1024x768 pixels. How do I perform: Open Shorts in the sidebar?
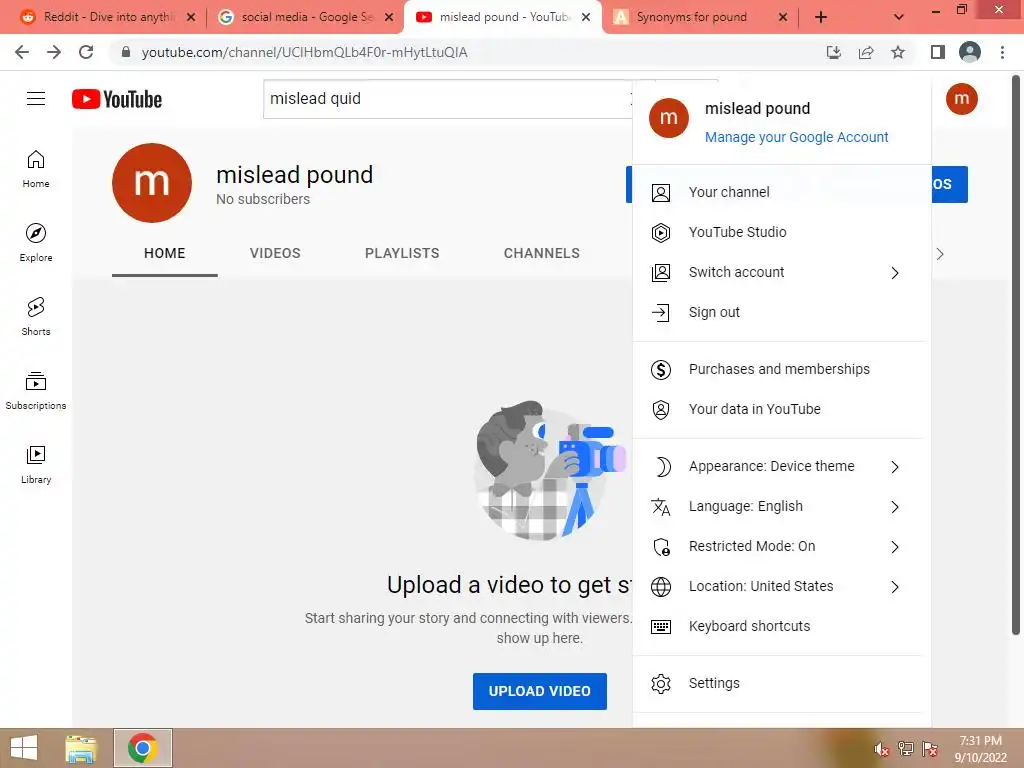coord(36,316)
